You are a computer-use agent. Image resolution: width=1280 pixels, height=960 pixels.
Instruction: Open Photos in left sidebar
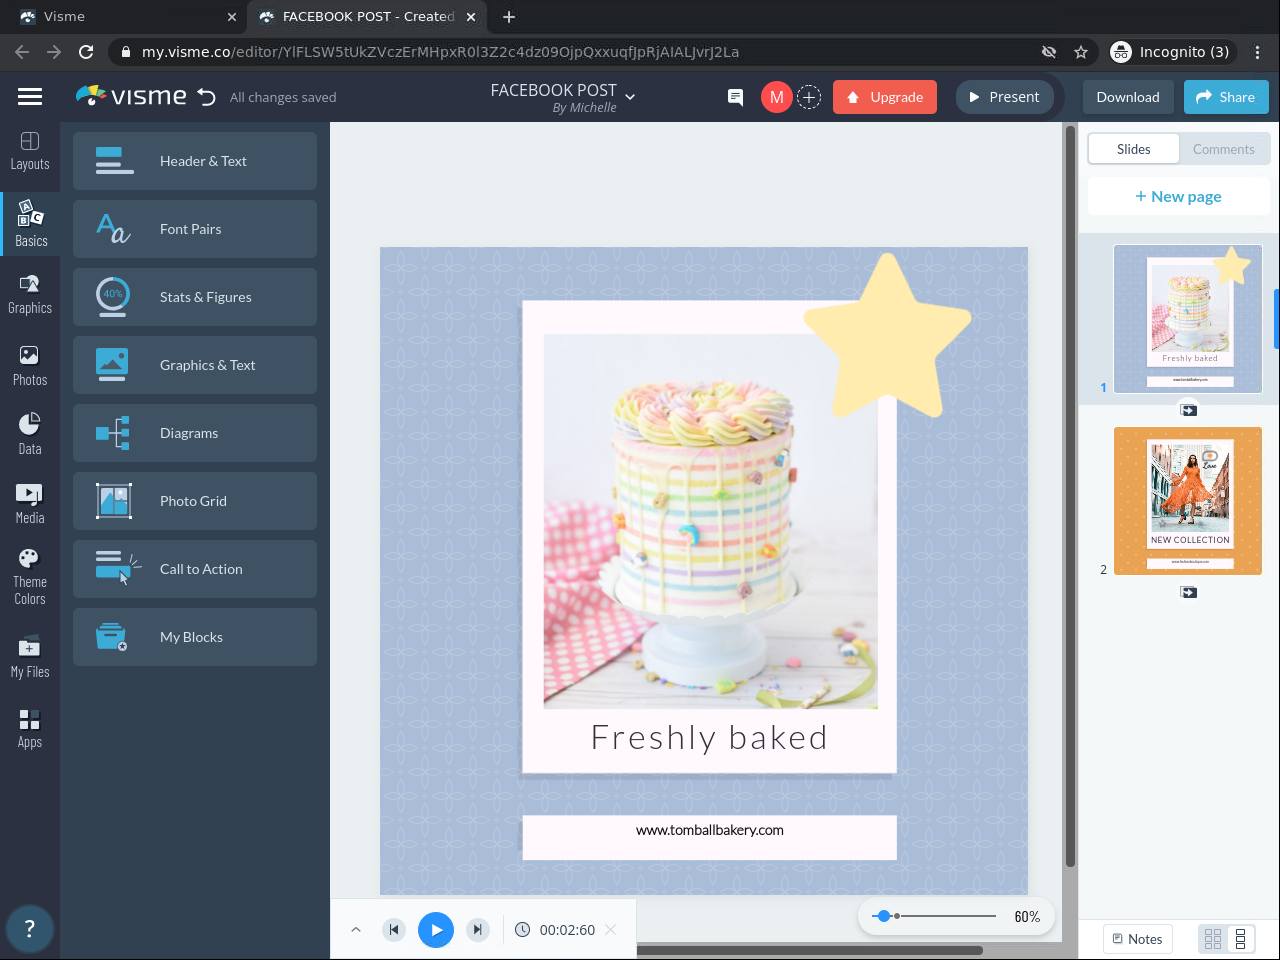(x=30, y=366)
